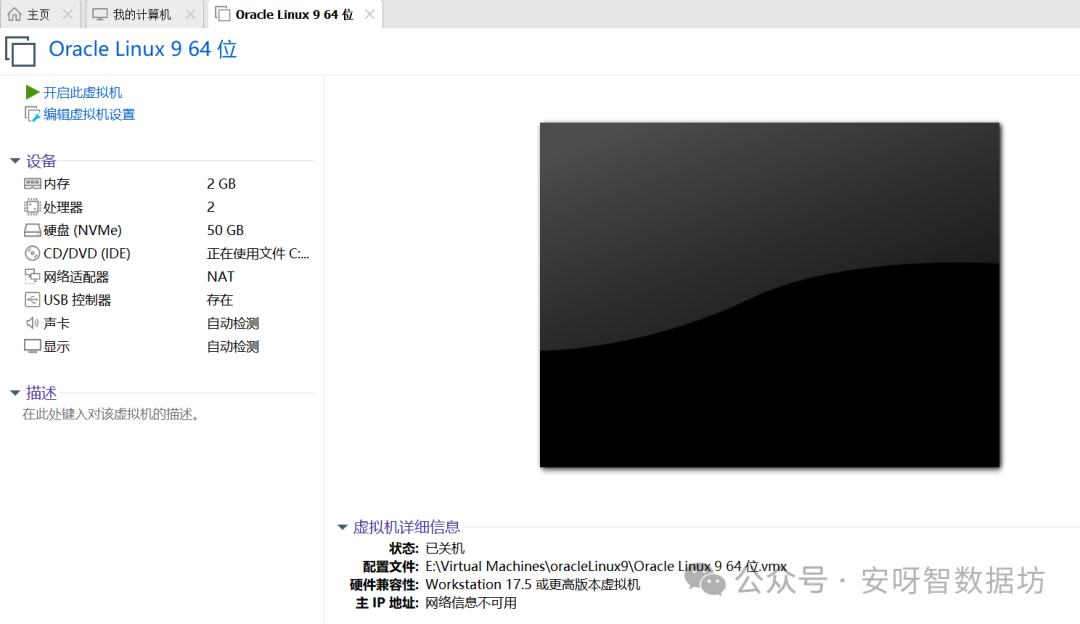Click the CD/DVD (IDE) device label
The height and width of the screenshot is (624, 1080).
pyautogui.click(x=87, y=253)
